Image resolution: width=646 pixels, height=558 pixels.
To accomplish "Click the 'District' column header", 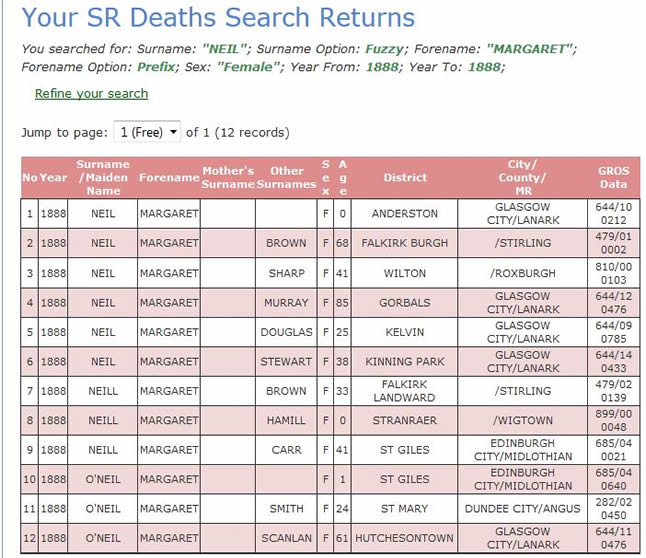I will pos(404,178).
